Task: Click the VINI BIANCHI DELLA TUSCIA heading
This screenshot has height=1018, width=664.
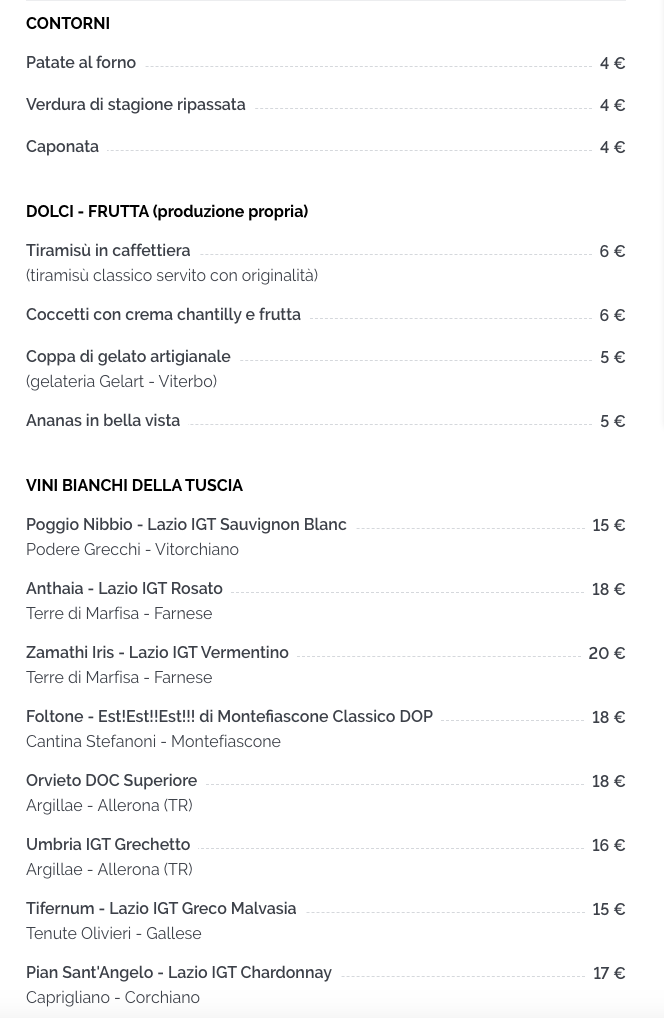Action: tap(134, 486)
